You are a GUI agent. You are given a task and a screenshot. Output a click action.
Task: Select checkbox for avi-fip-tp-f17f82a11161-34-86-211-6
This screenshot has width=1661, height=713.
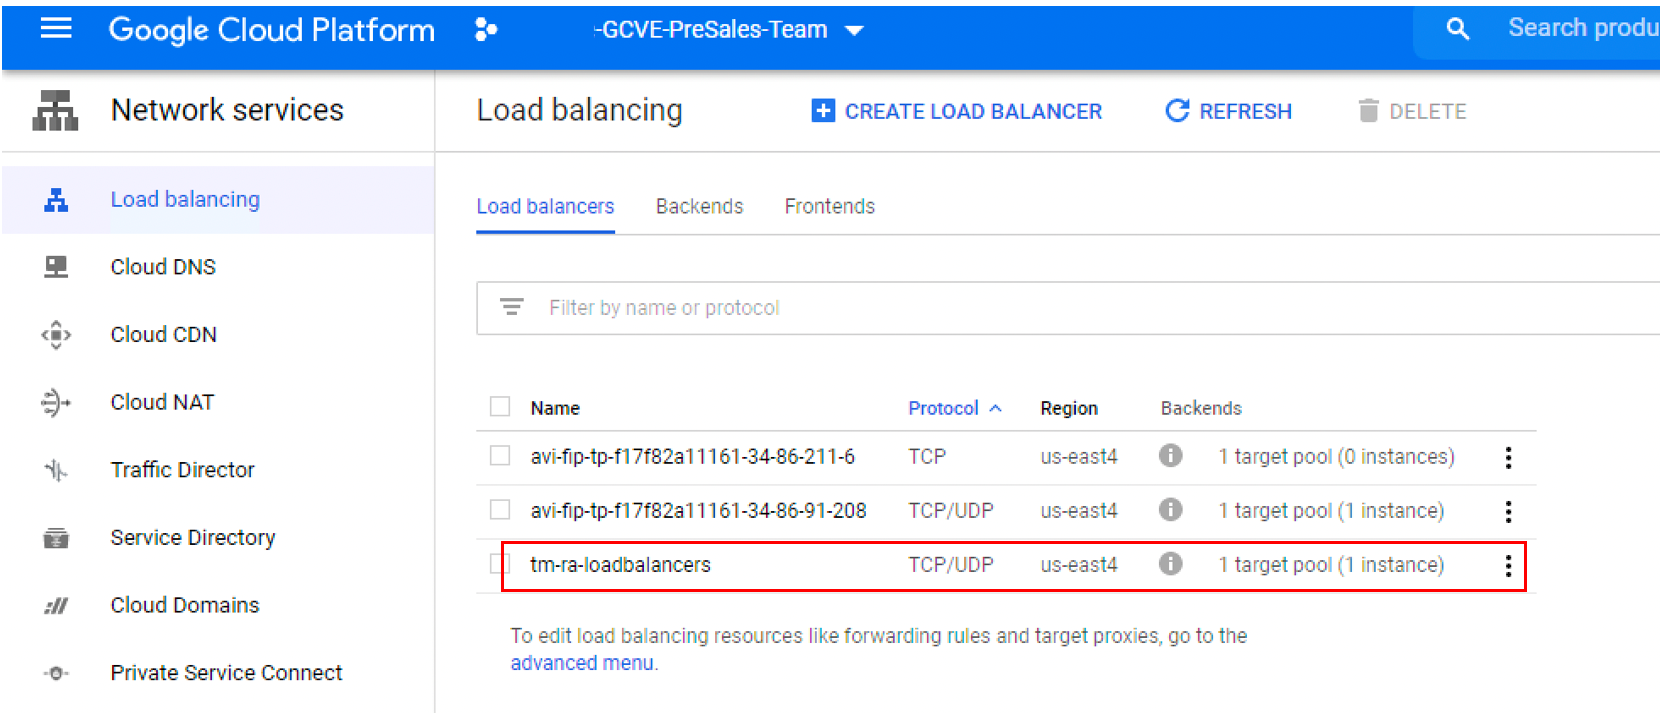pyautogui.click(x=500, y=456)
